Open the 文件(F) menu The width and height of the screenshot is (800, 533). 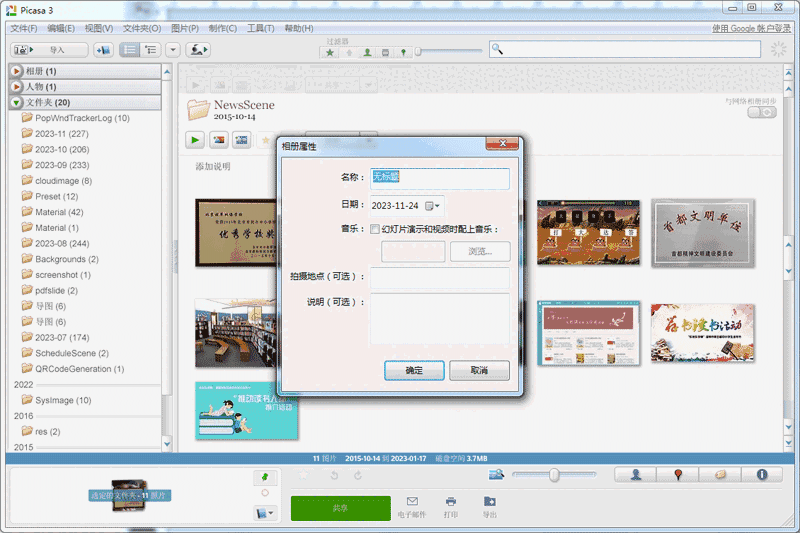coord(24,28)
